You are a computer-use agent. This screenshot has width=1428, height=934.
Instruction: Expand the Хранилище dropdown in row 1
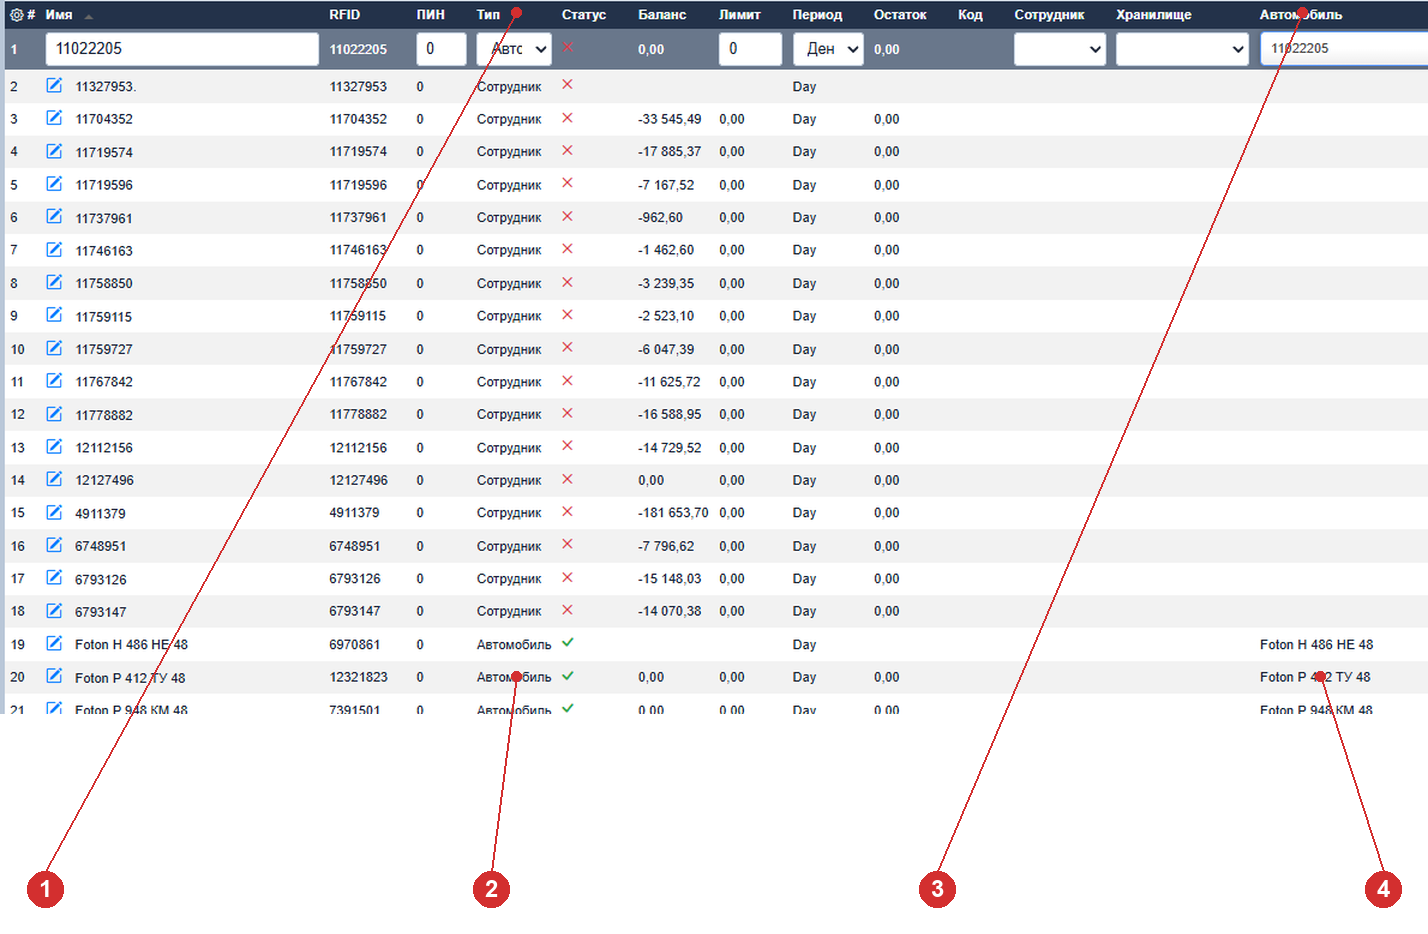click(x=1182, y=49)
